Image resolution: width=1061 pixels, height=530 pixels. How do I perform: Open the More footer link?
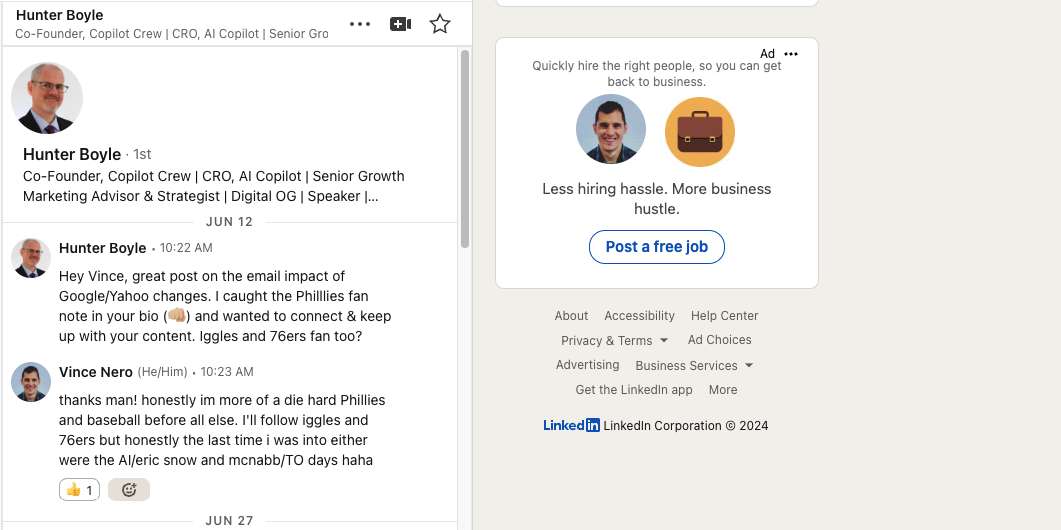pos(723,390)
